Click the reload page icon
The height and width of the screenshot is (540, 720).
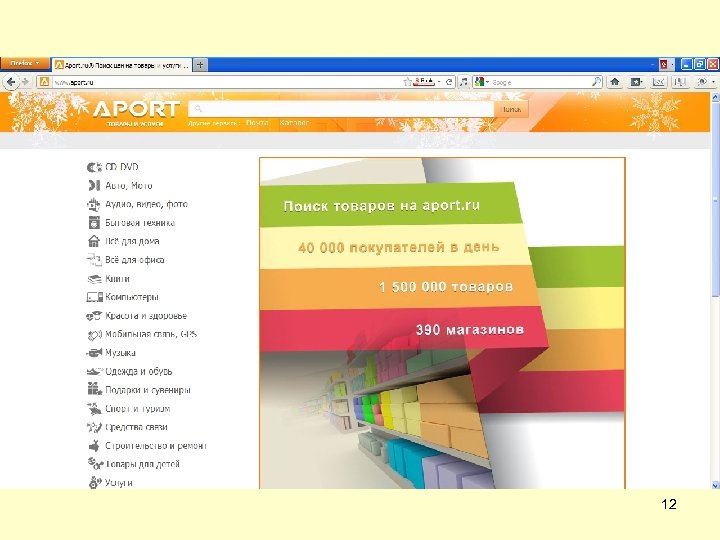pyautogui.click(x=449, y=82)
